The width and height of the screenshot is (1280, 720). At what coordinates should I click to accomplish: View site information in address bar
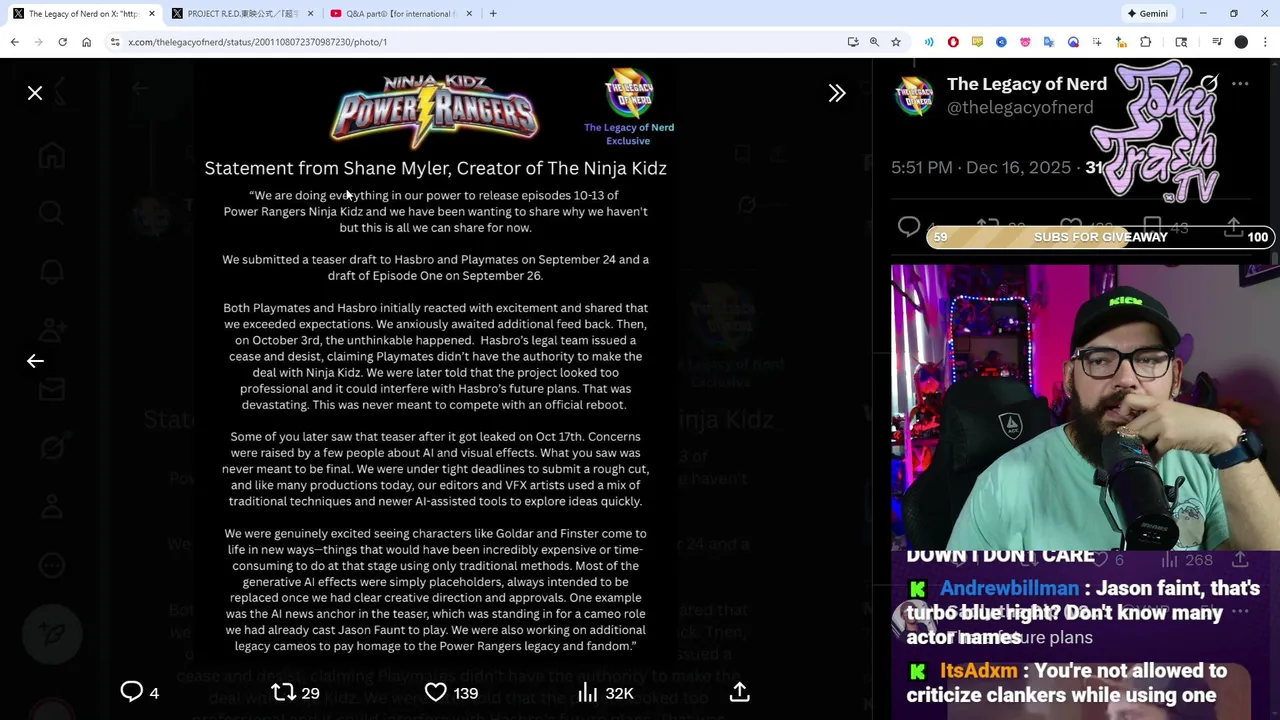[x=115, y=42]
